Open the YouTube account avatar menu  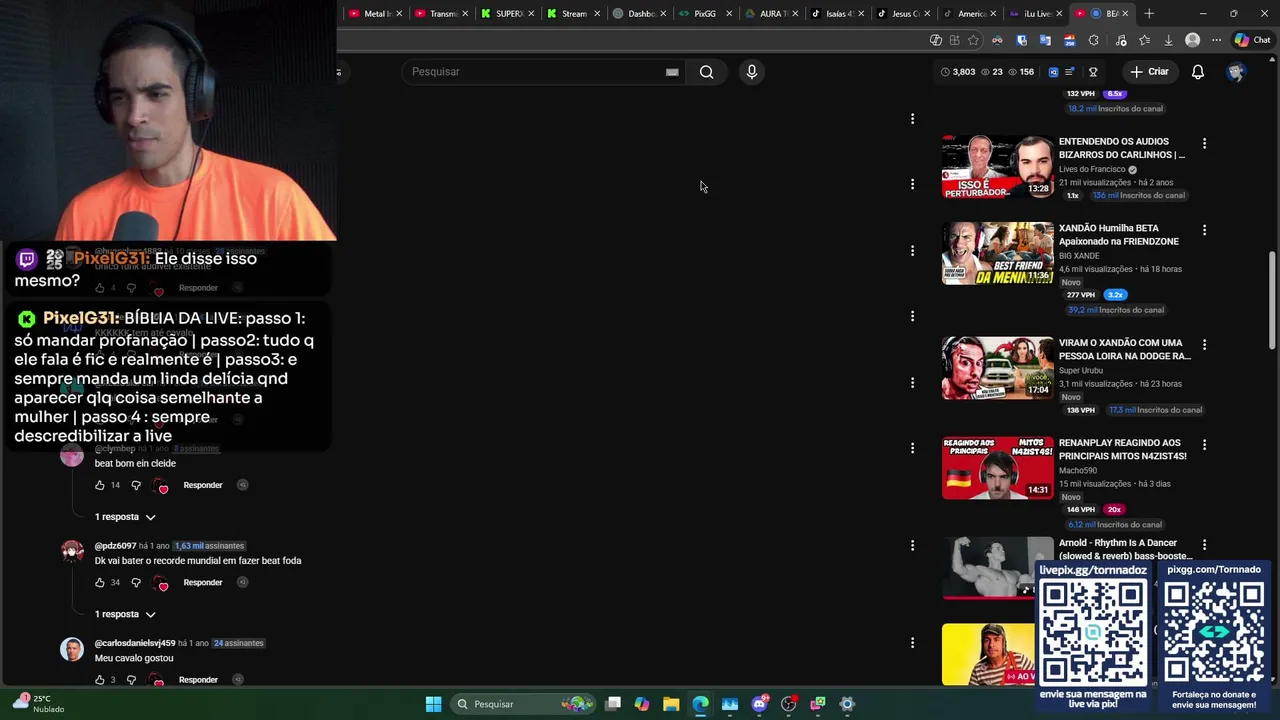pyautogui.click(x=1236, y=72)
